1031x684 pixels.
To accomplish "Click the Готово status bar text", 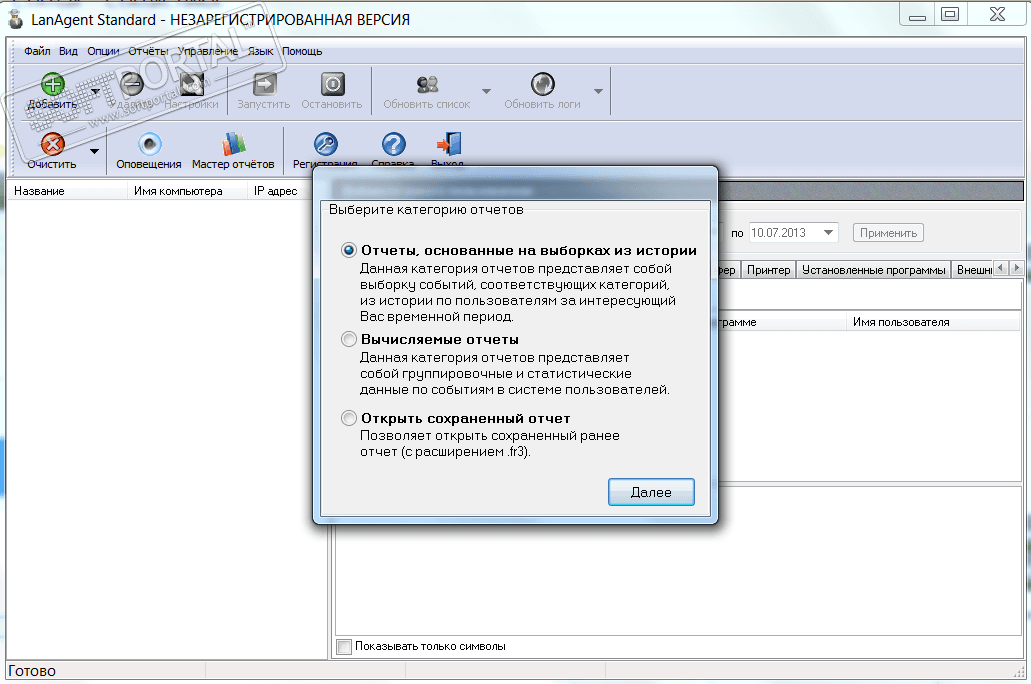I will (32, 671).
